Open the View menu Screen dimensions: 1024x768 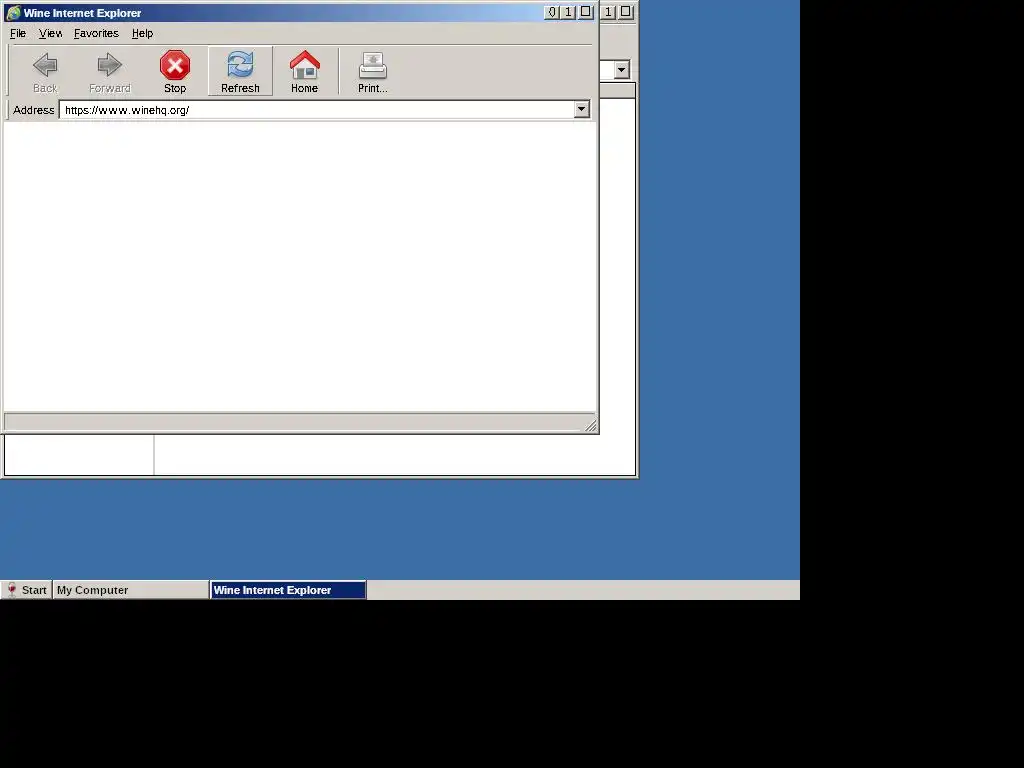[50, 33]
